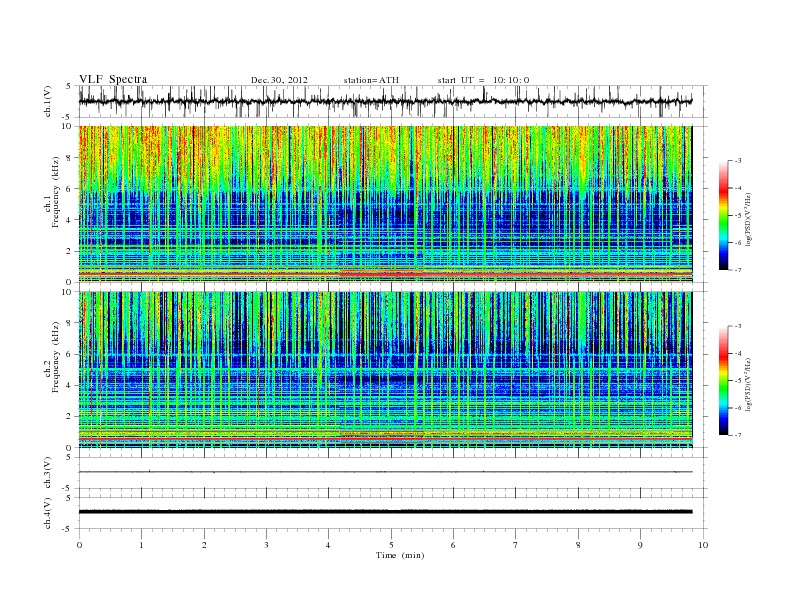This screenshot has width=792, height=612.
Task: Click the "ch.1 Frequency (kHz)" axis label
Action: coord(52,192)
